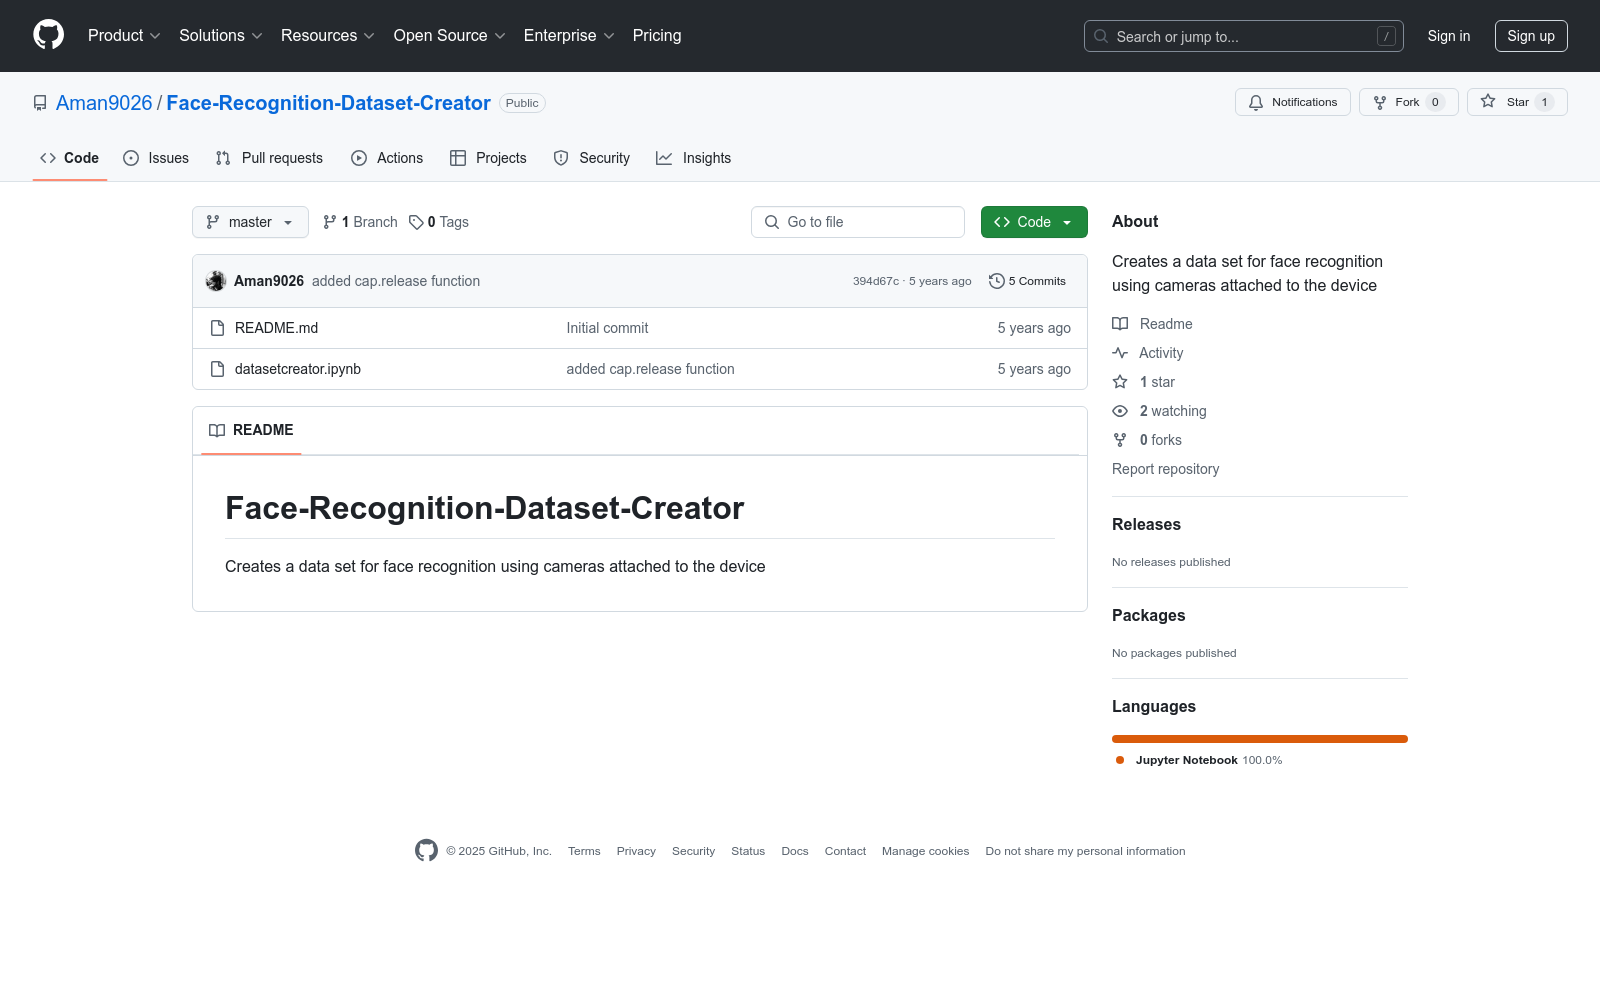Click the Readme book icon in About
This screenshot has height=1000, width=1600.
1120,324
